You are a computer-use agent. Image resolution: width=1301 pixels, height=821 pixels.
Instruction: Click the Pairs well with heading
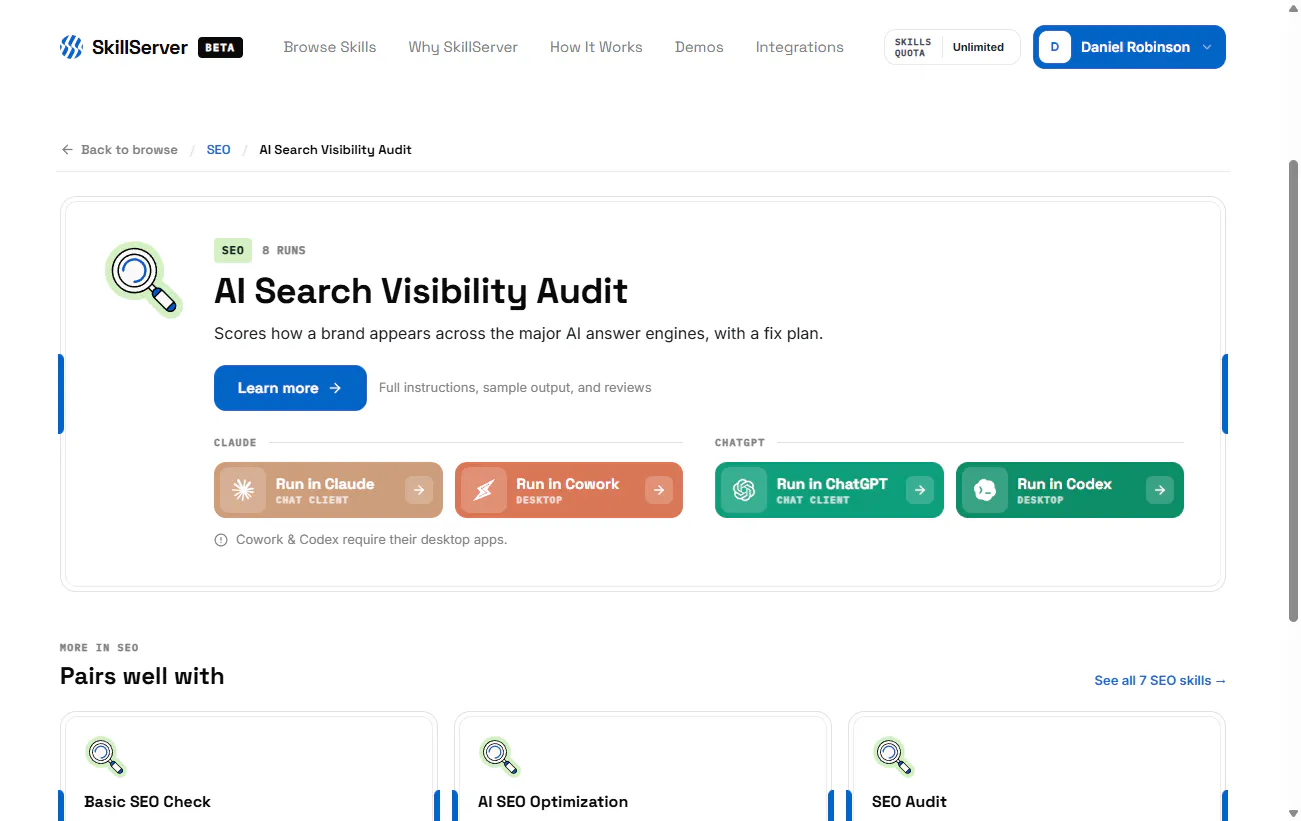(x=142, y=676)
